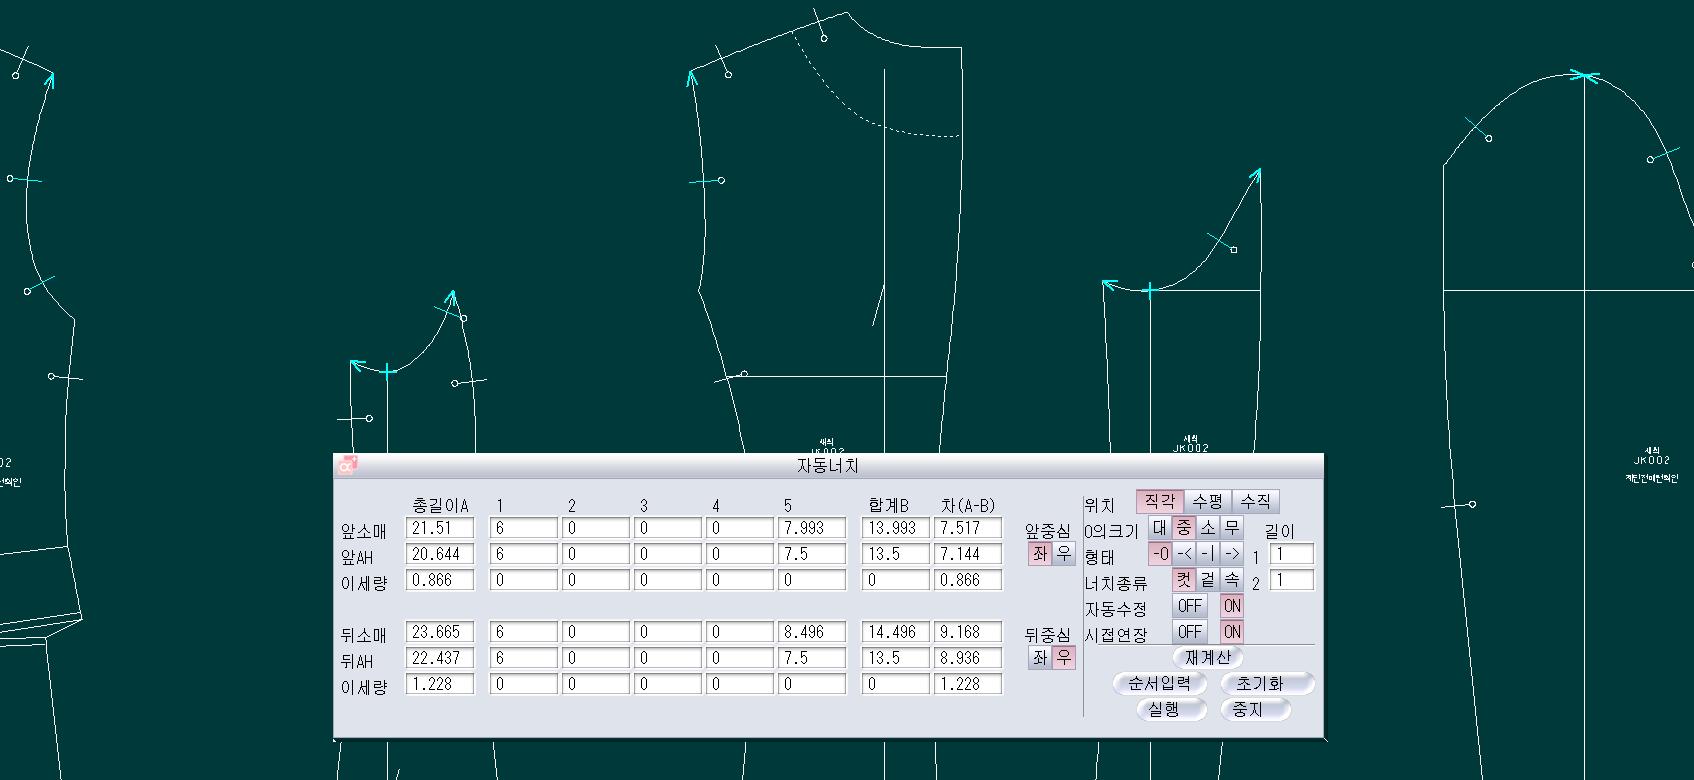Image resolution: width=1694 pixels, height=780 pixels.
Task: Turn 시접연장 OFF
Action: (1190, 631)
